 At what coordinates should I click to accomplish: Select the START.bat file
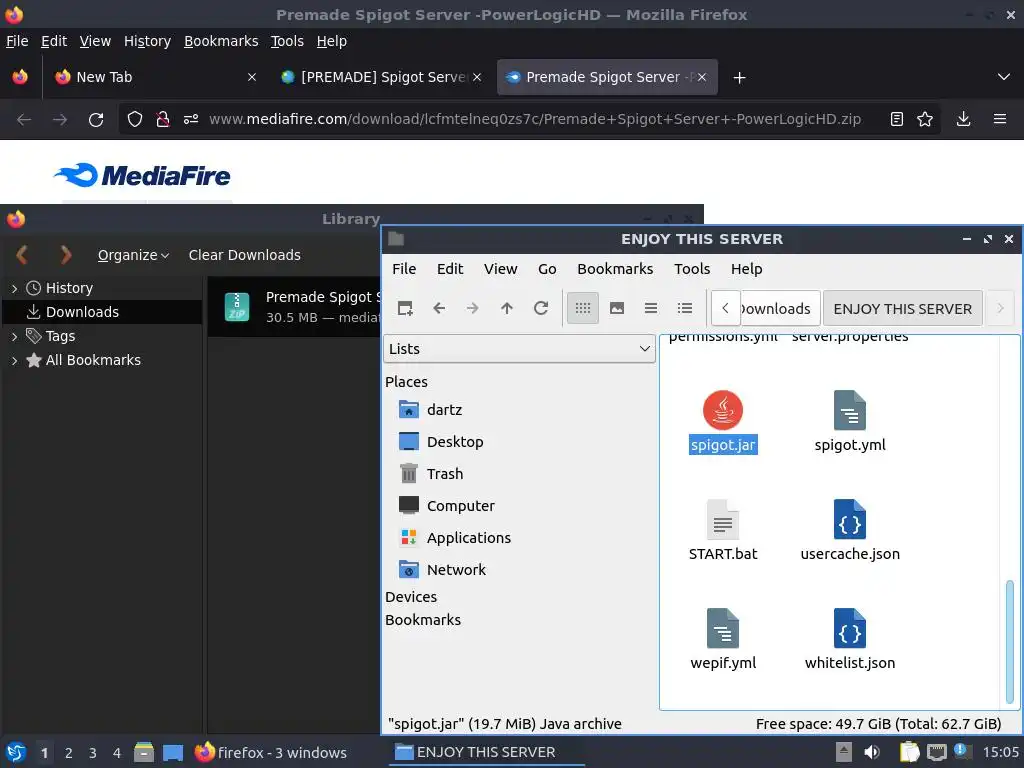pyautogui.click(x=723, y=530)
